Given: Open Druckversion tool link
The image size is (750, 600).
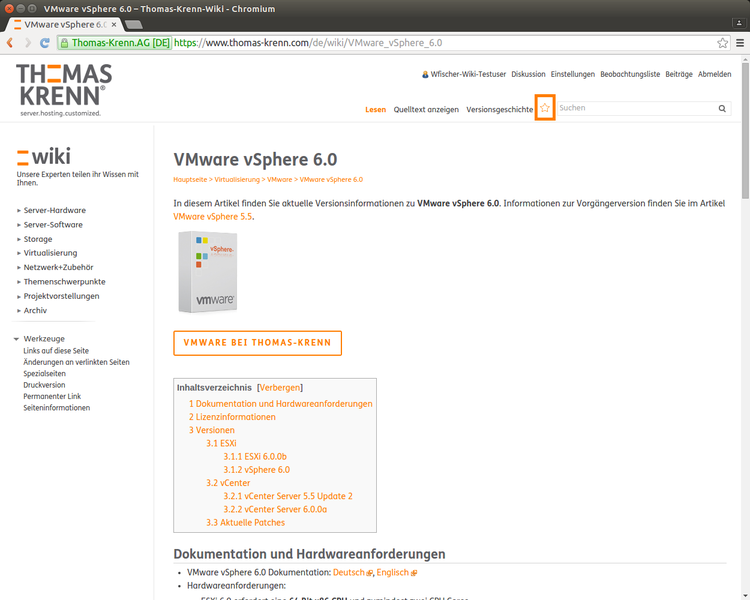Looking at the screenshot, I should coord(44,385).
